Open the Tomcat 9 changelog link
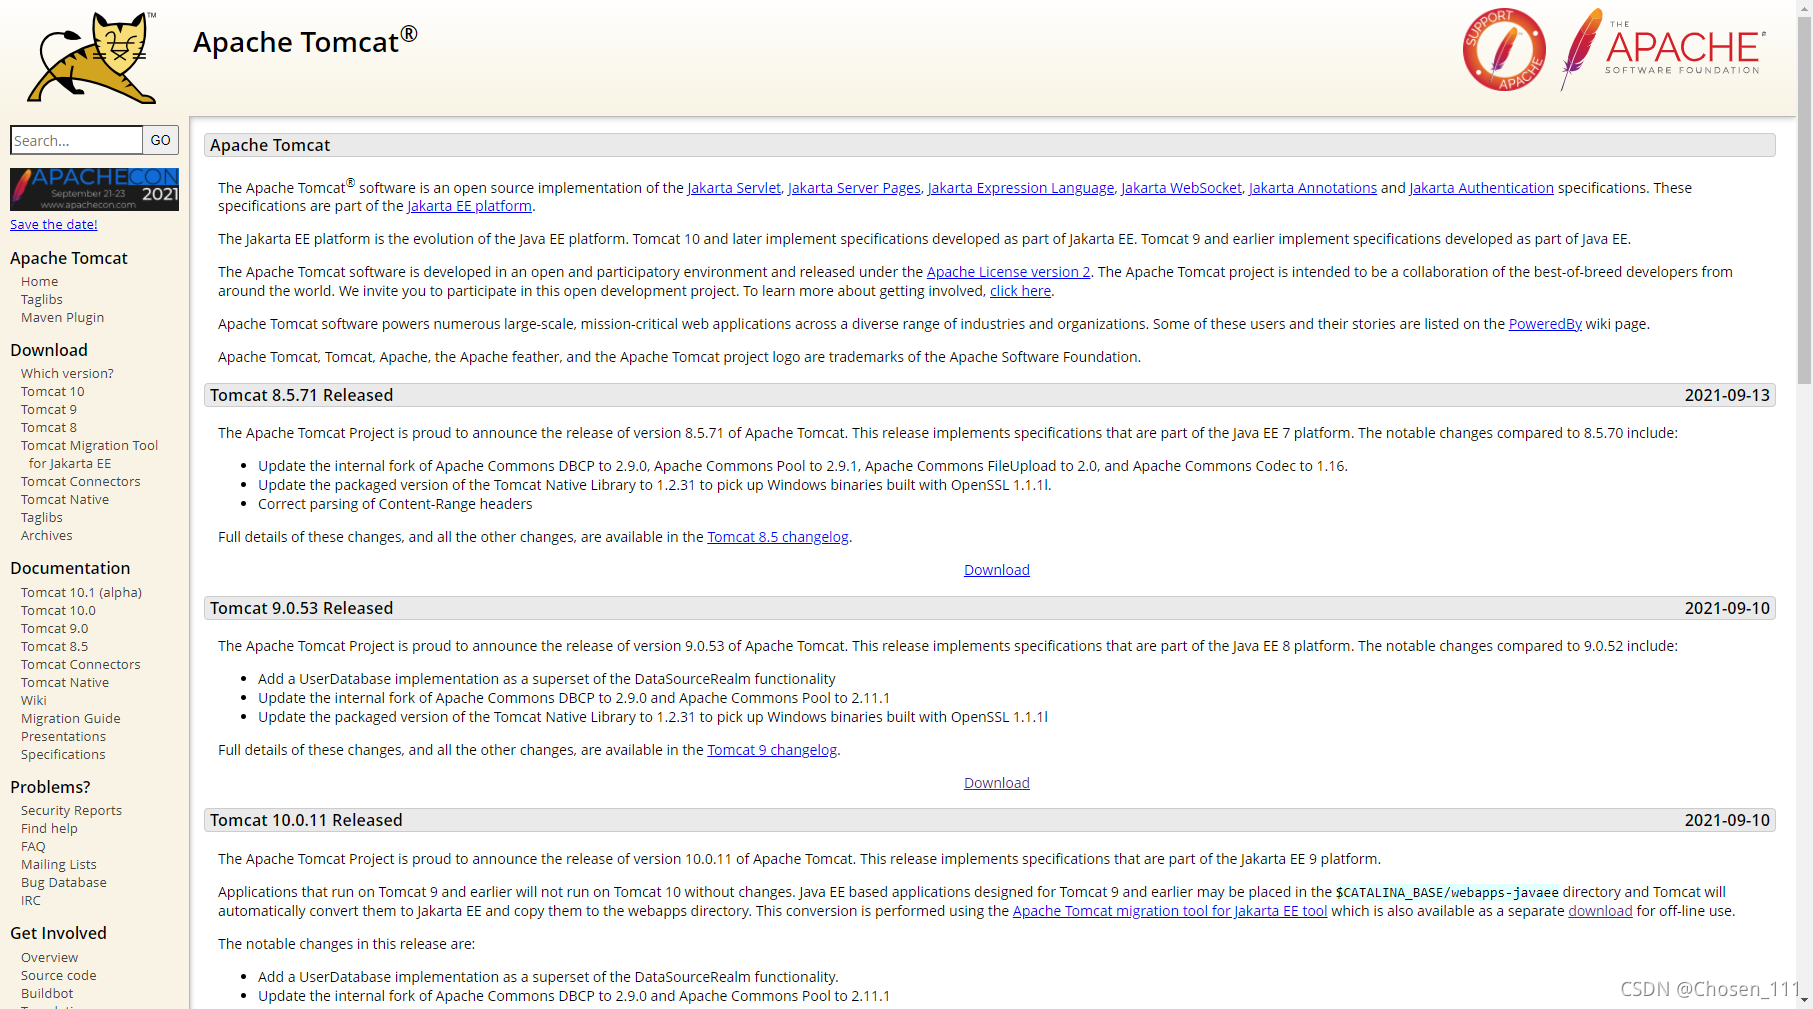The width and height of the screenshot is (1813, 1009). [772, 750]
